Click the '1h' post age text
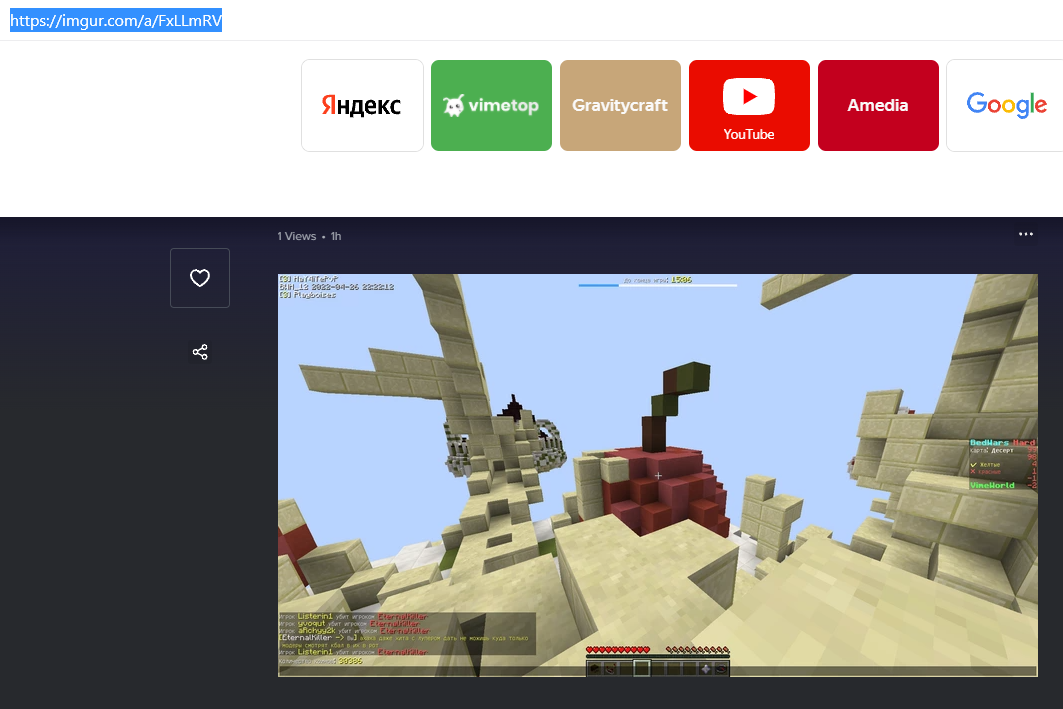Screen dimensions: 1063x709 click(336, 236)
